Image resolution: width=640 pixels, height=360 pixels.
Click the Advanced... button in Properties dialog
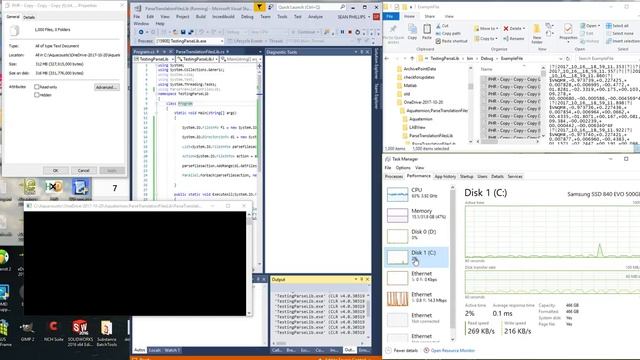(x=107, y=87)
